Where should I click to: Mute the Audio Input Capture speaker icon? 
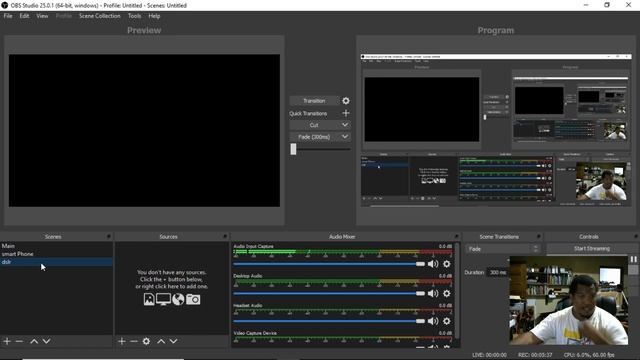click(433, 264)
